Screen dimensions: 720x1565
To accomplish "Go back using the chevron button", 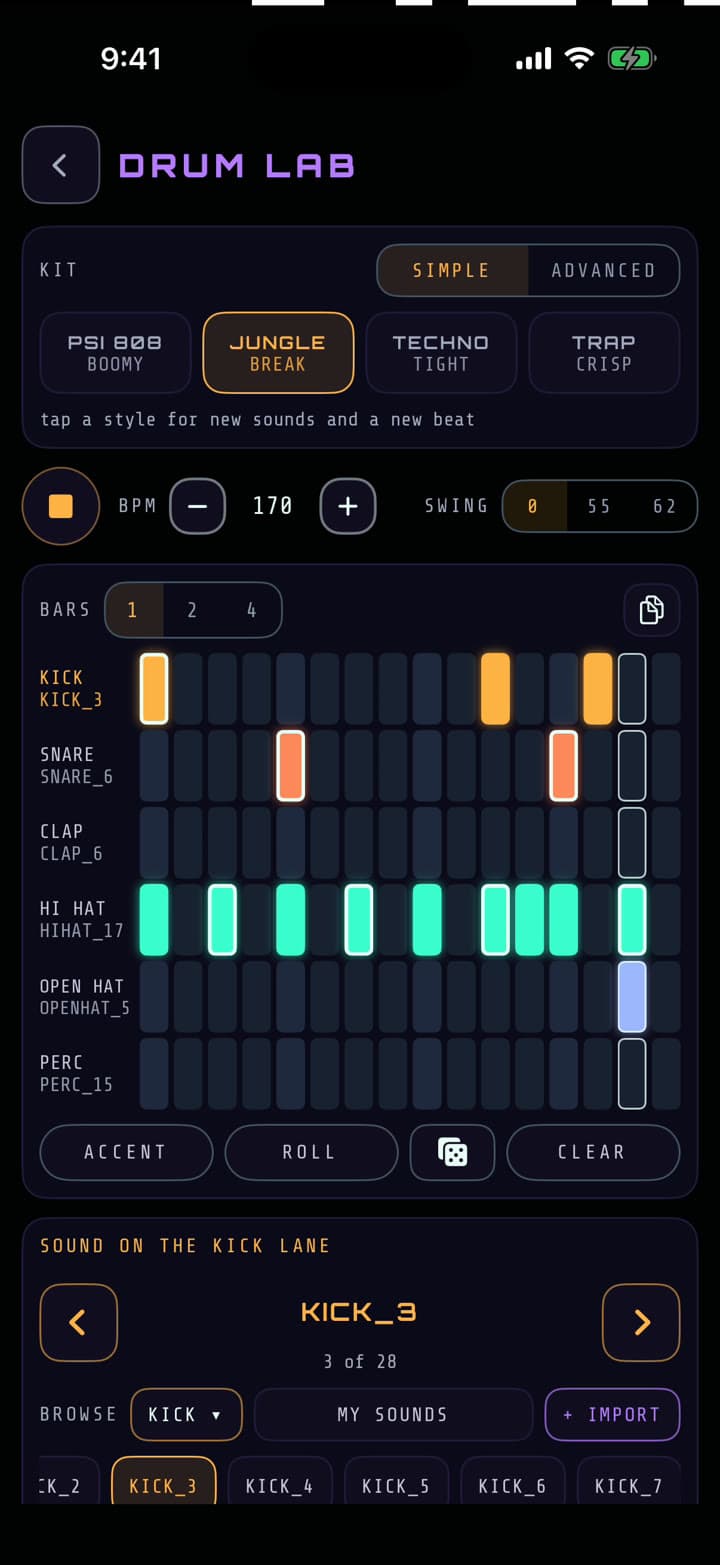I will click(x=61, y=165).
